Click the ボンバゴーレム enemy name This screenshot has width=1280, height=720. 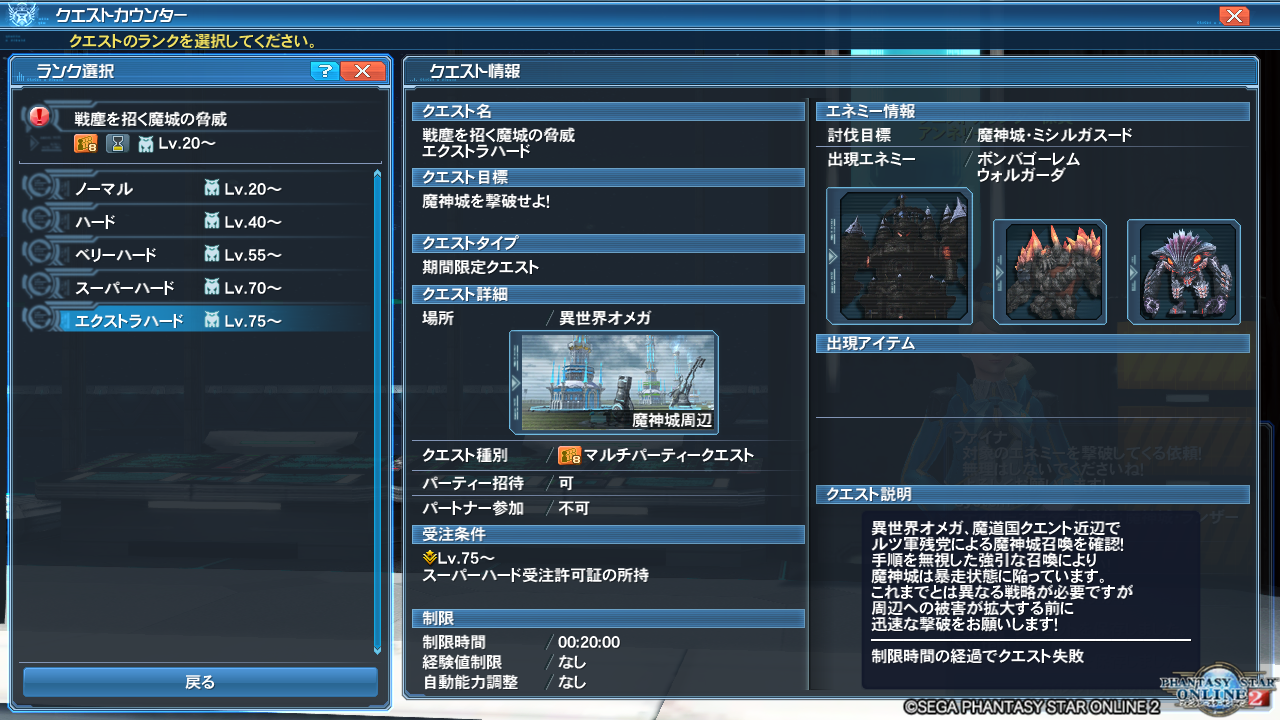click(x=1028, y=159)
